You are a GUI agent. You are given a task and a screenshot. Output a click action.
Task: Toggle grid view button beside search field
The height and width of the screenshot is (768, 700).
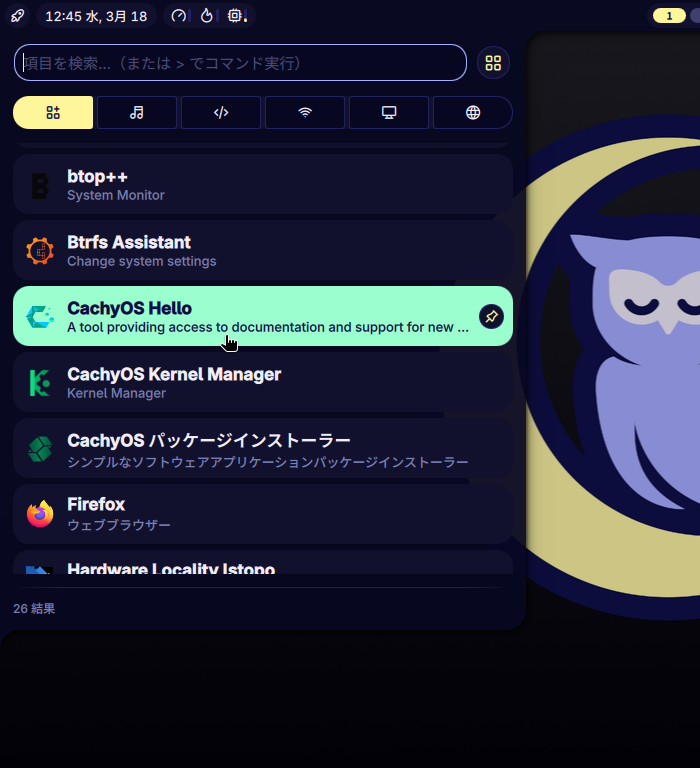[x=493, y=63]
